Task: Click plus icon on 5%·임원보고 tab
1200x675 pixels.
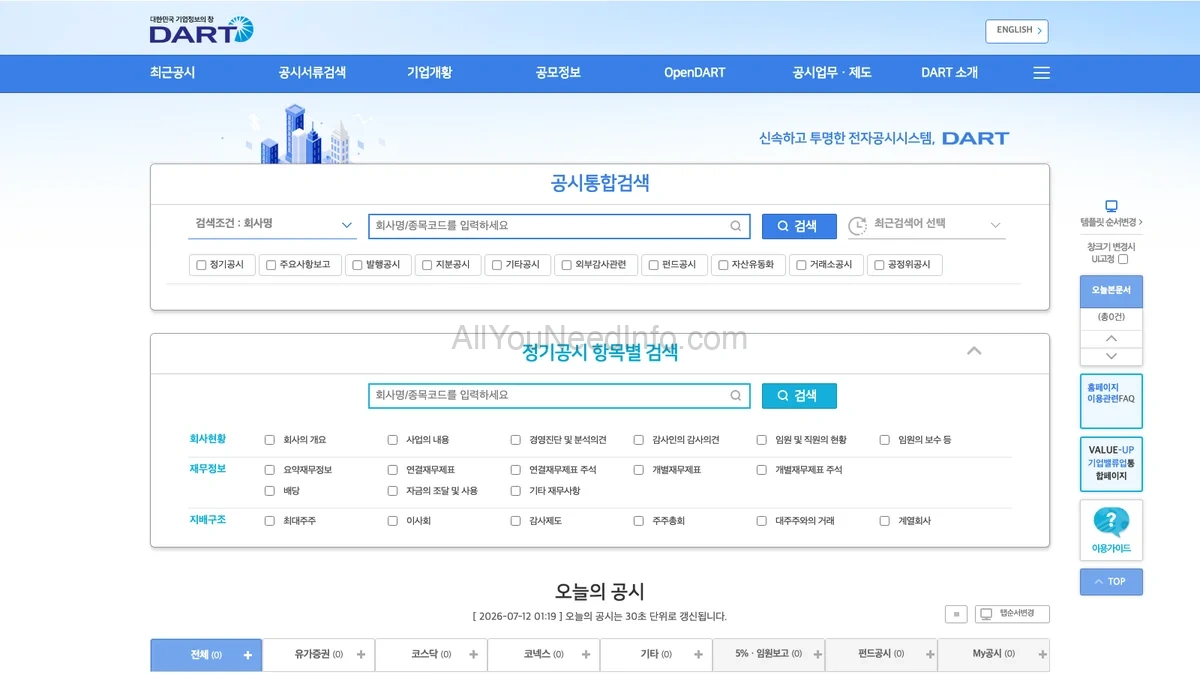Action: pos(817,655)
